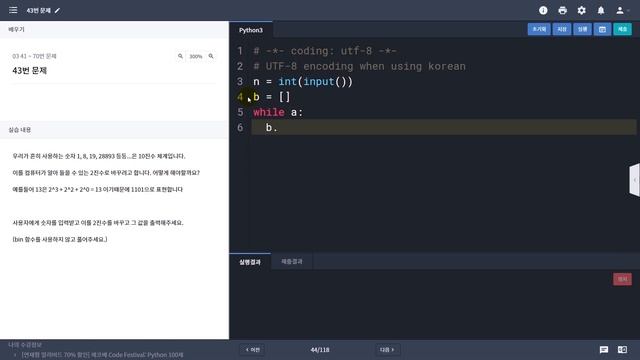Click the 실습 내용 section header

click(114, 130)
